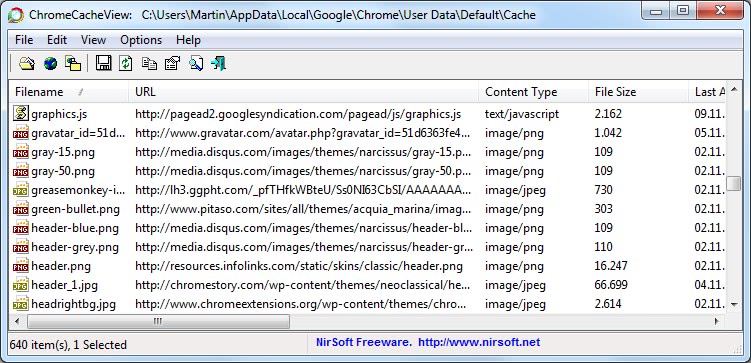Select the headrightbg.jpg filename
The width and height of the screenshot is (751, 363).
pos(73,304)
